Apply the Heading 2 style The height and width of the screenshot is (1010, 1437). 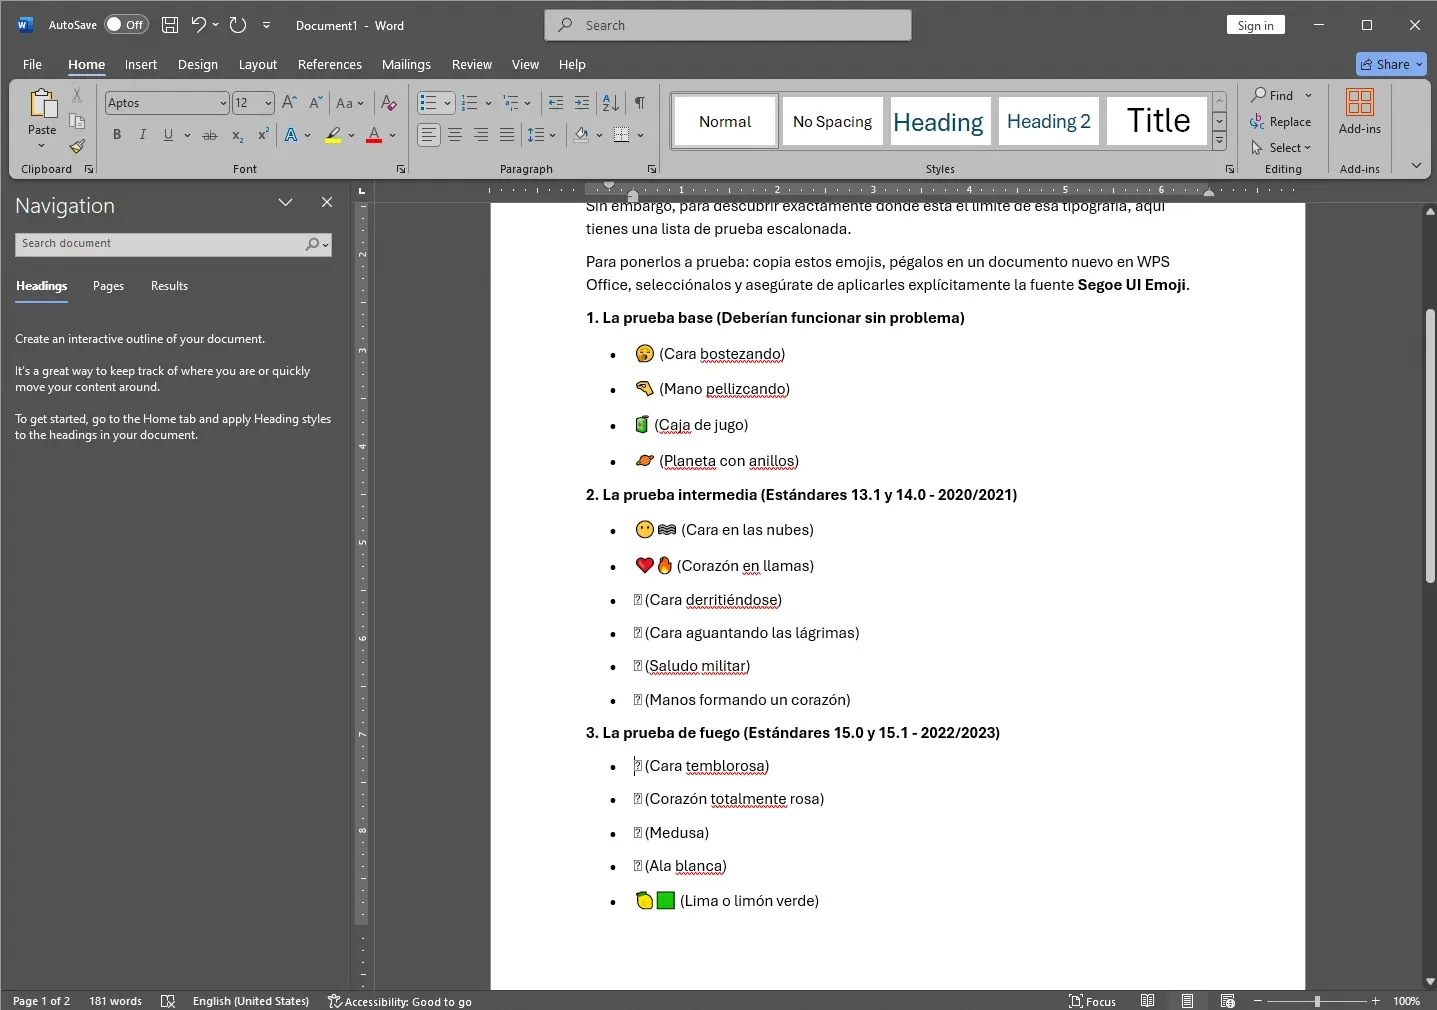coord(1048,121)
